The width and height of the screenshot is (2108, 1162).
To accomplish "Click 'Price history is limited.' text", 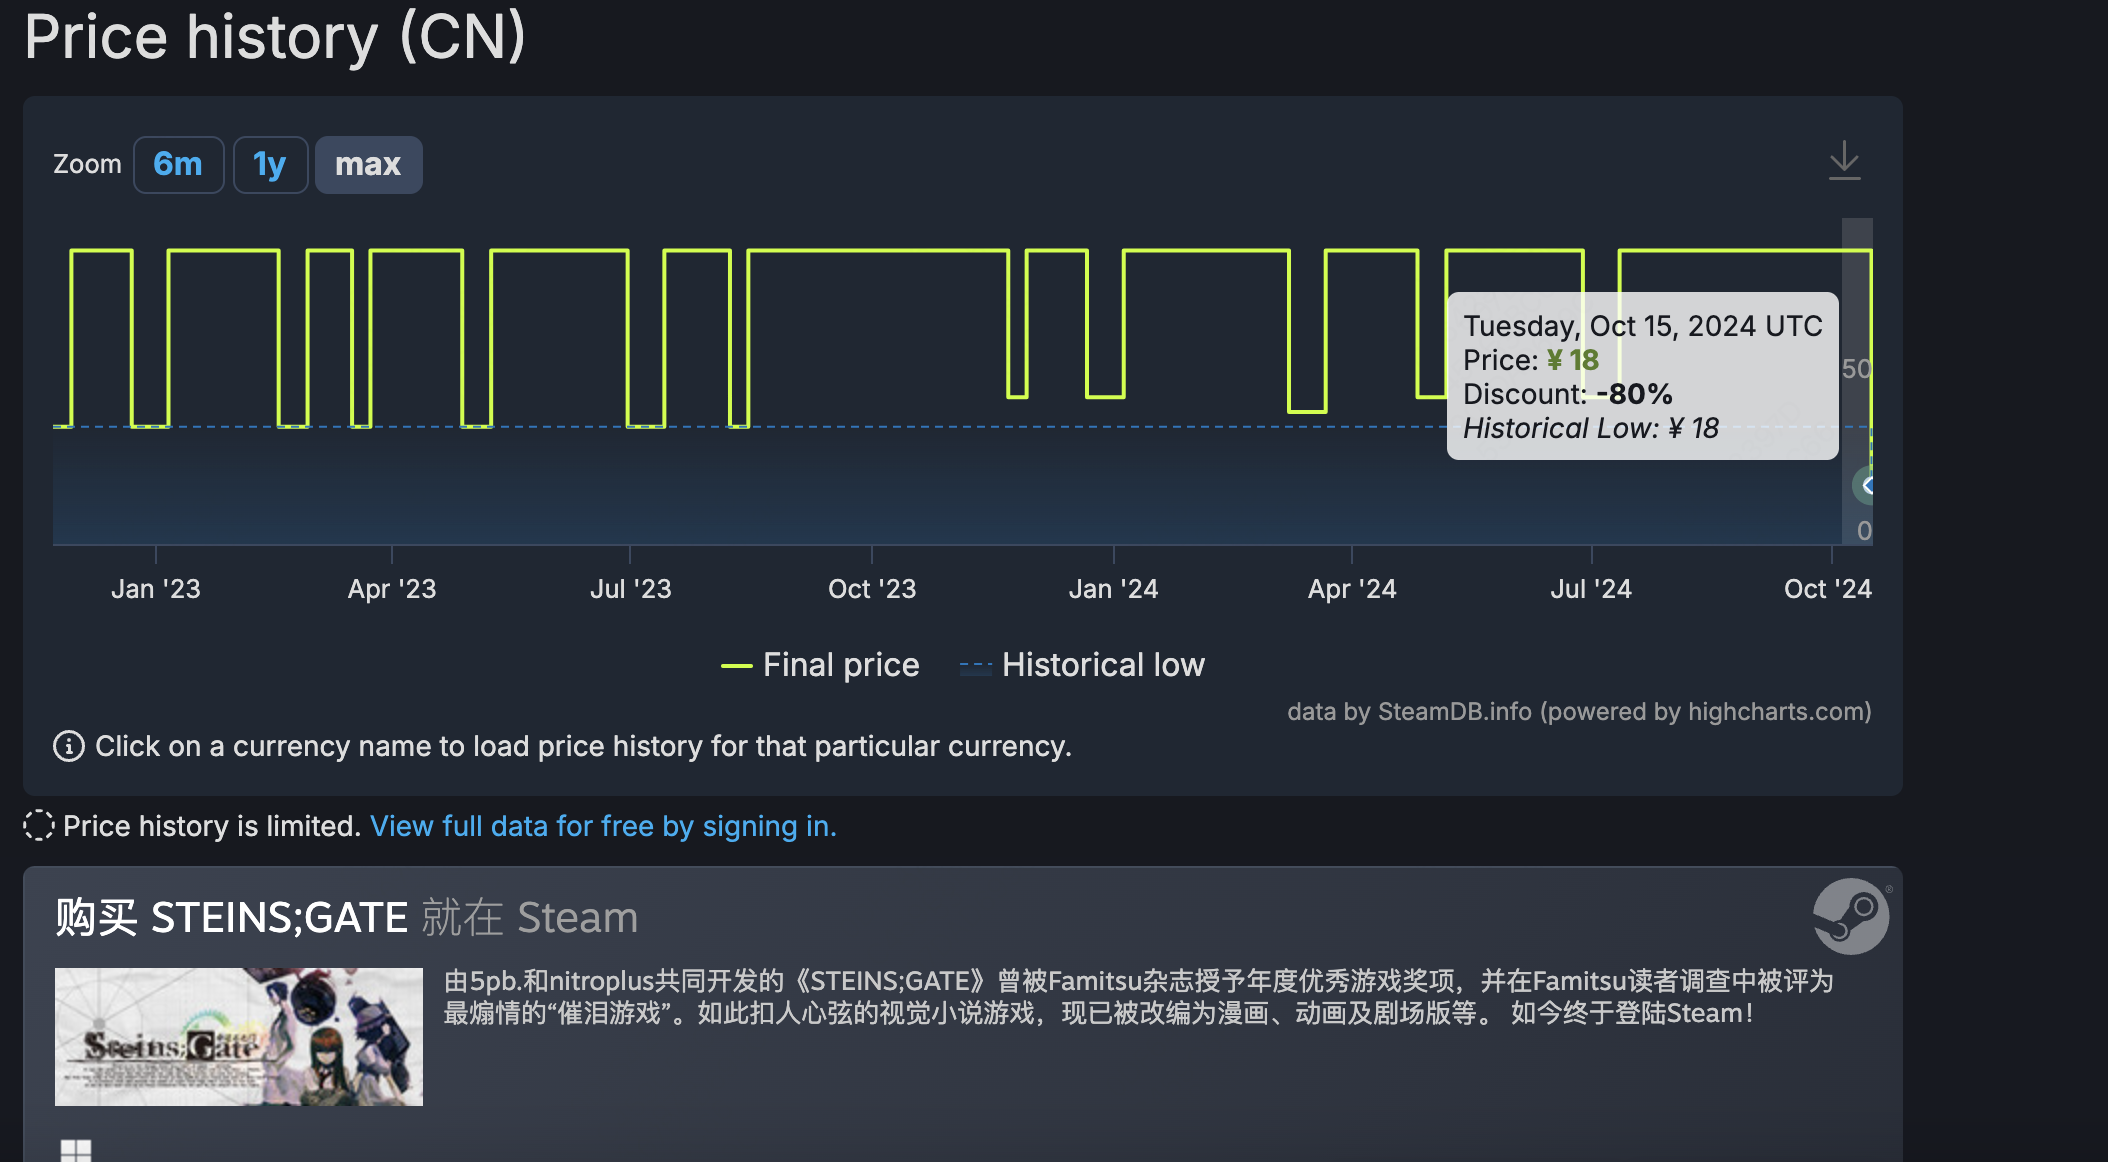I will click(212, 826).
